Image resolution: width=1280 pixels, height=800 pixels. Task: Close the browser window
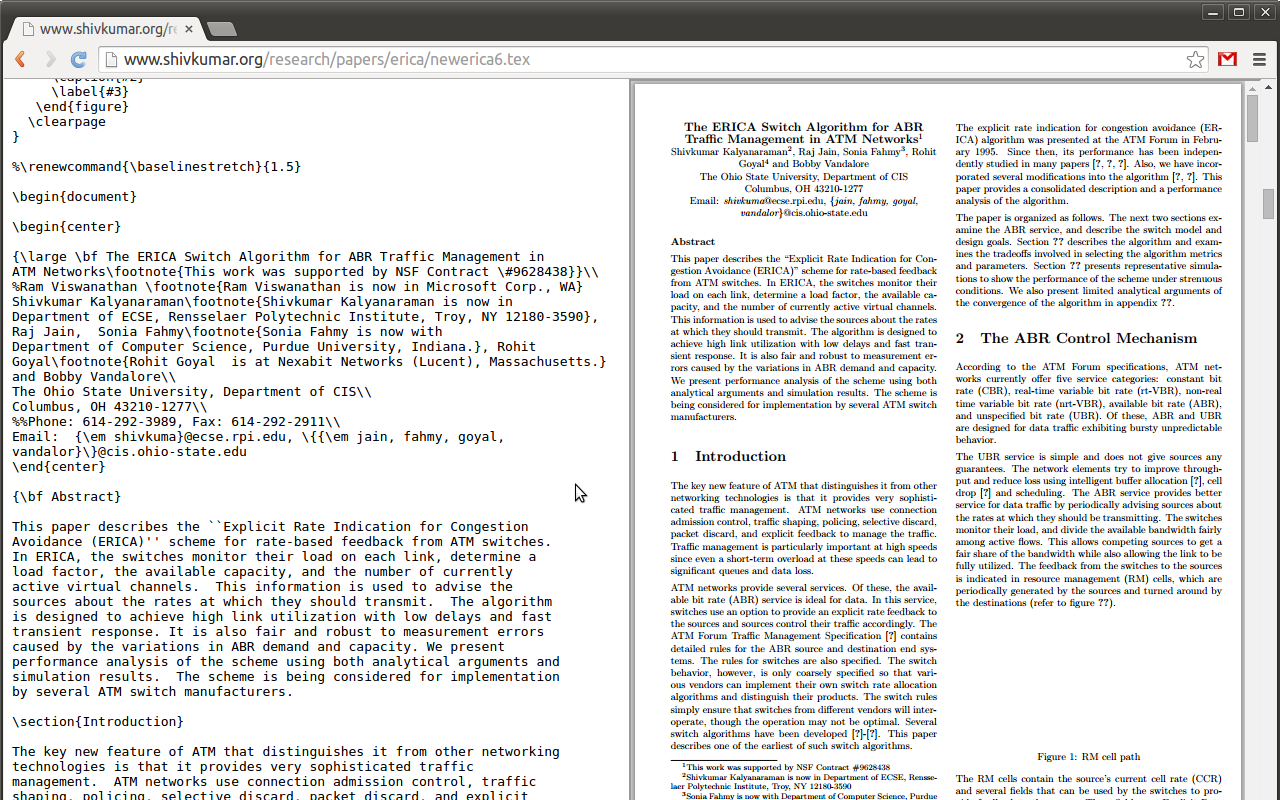1263,12
